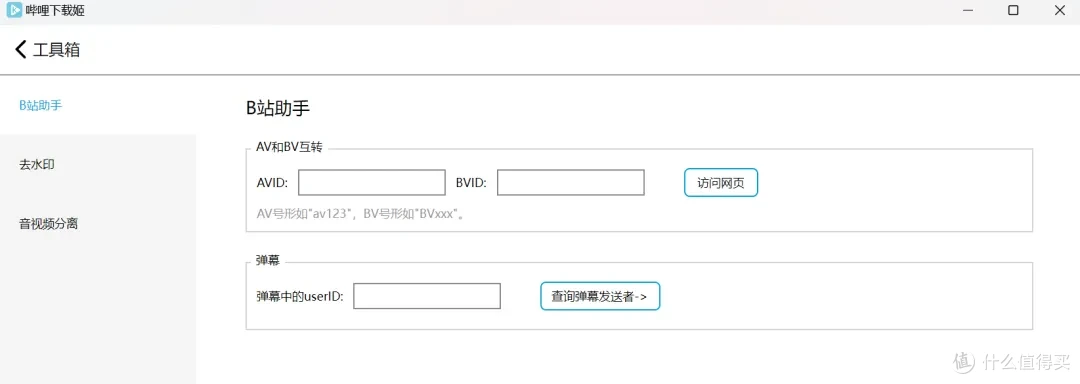The height and width of the screenshot is (384, 1080).
Task: Click the 哔哩下载姬 app logo icon
Action: pos(14,10)
